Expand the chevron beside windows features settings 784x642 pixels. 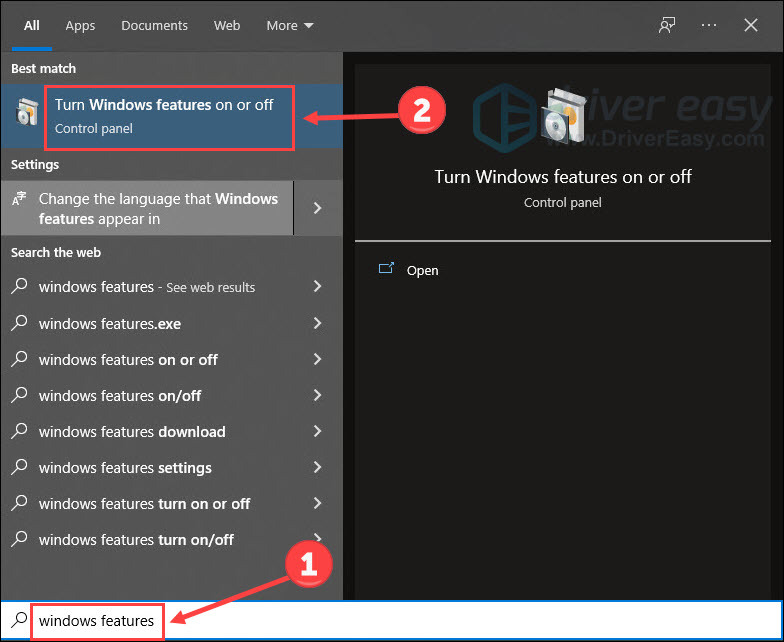coord(317,466)
